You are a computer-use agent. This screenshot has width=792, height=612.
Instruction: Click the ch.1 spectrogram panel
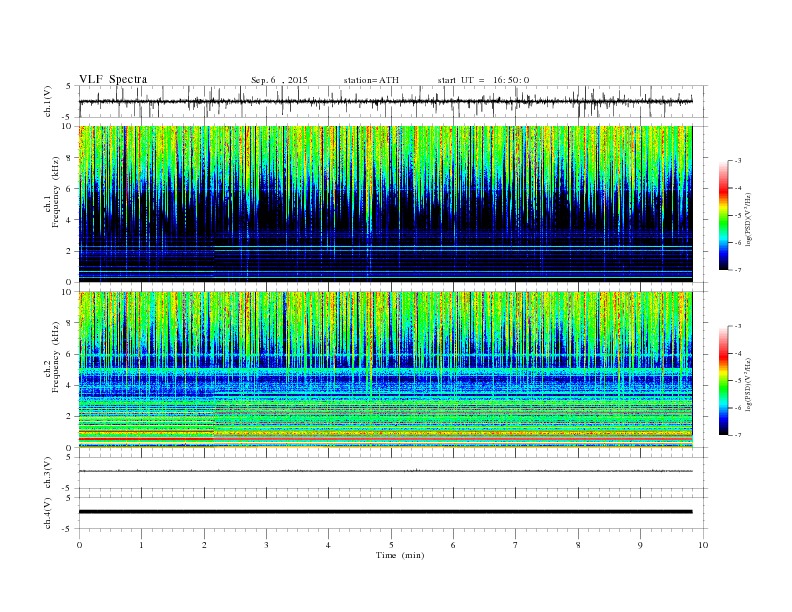(x=385, y=204)
